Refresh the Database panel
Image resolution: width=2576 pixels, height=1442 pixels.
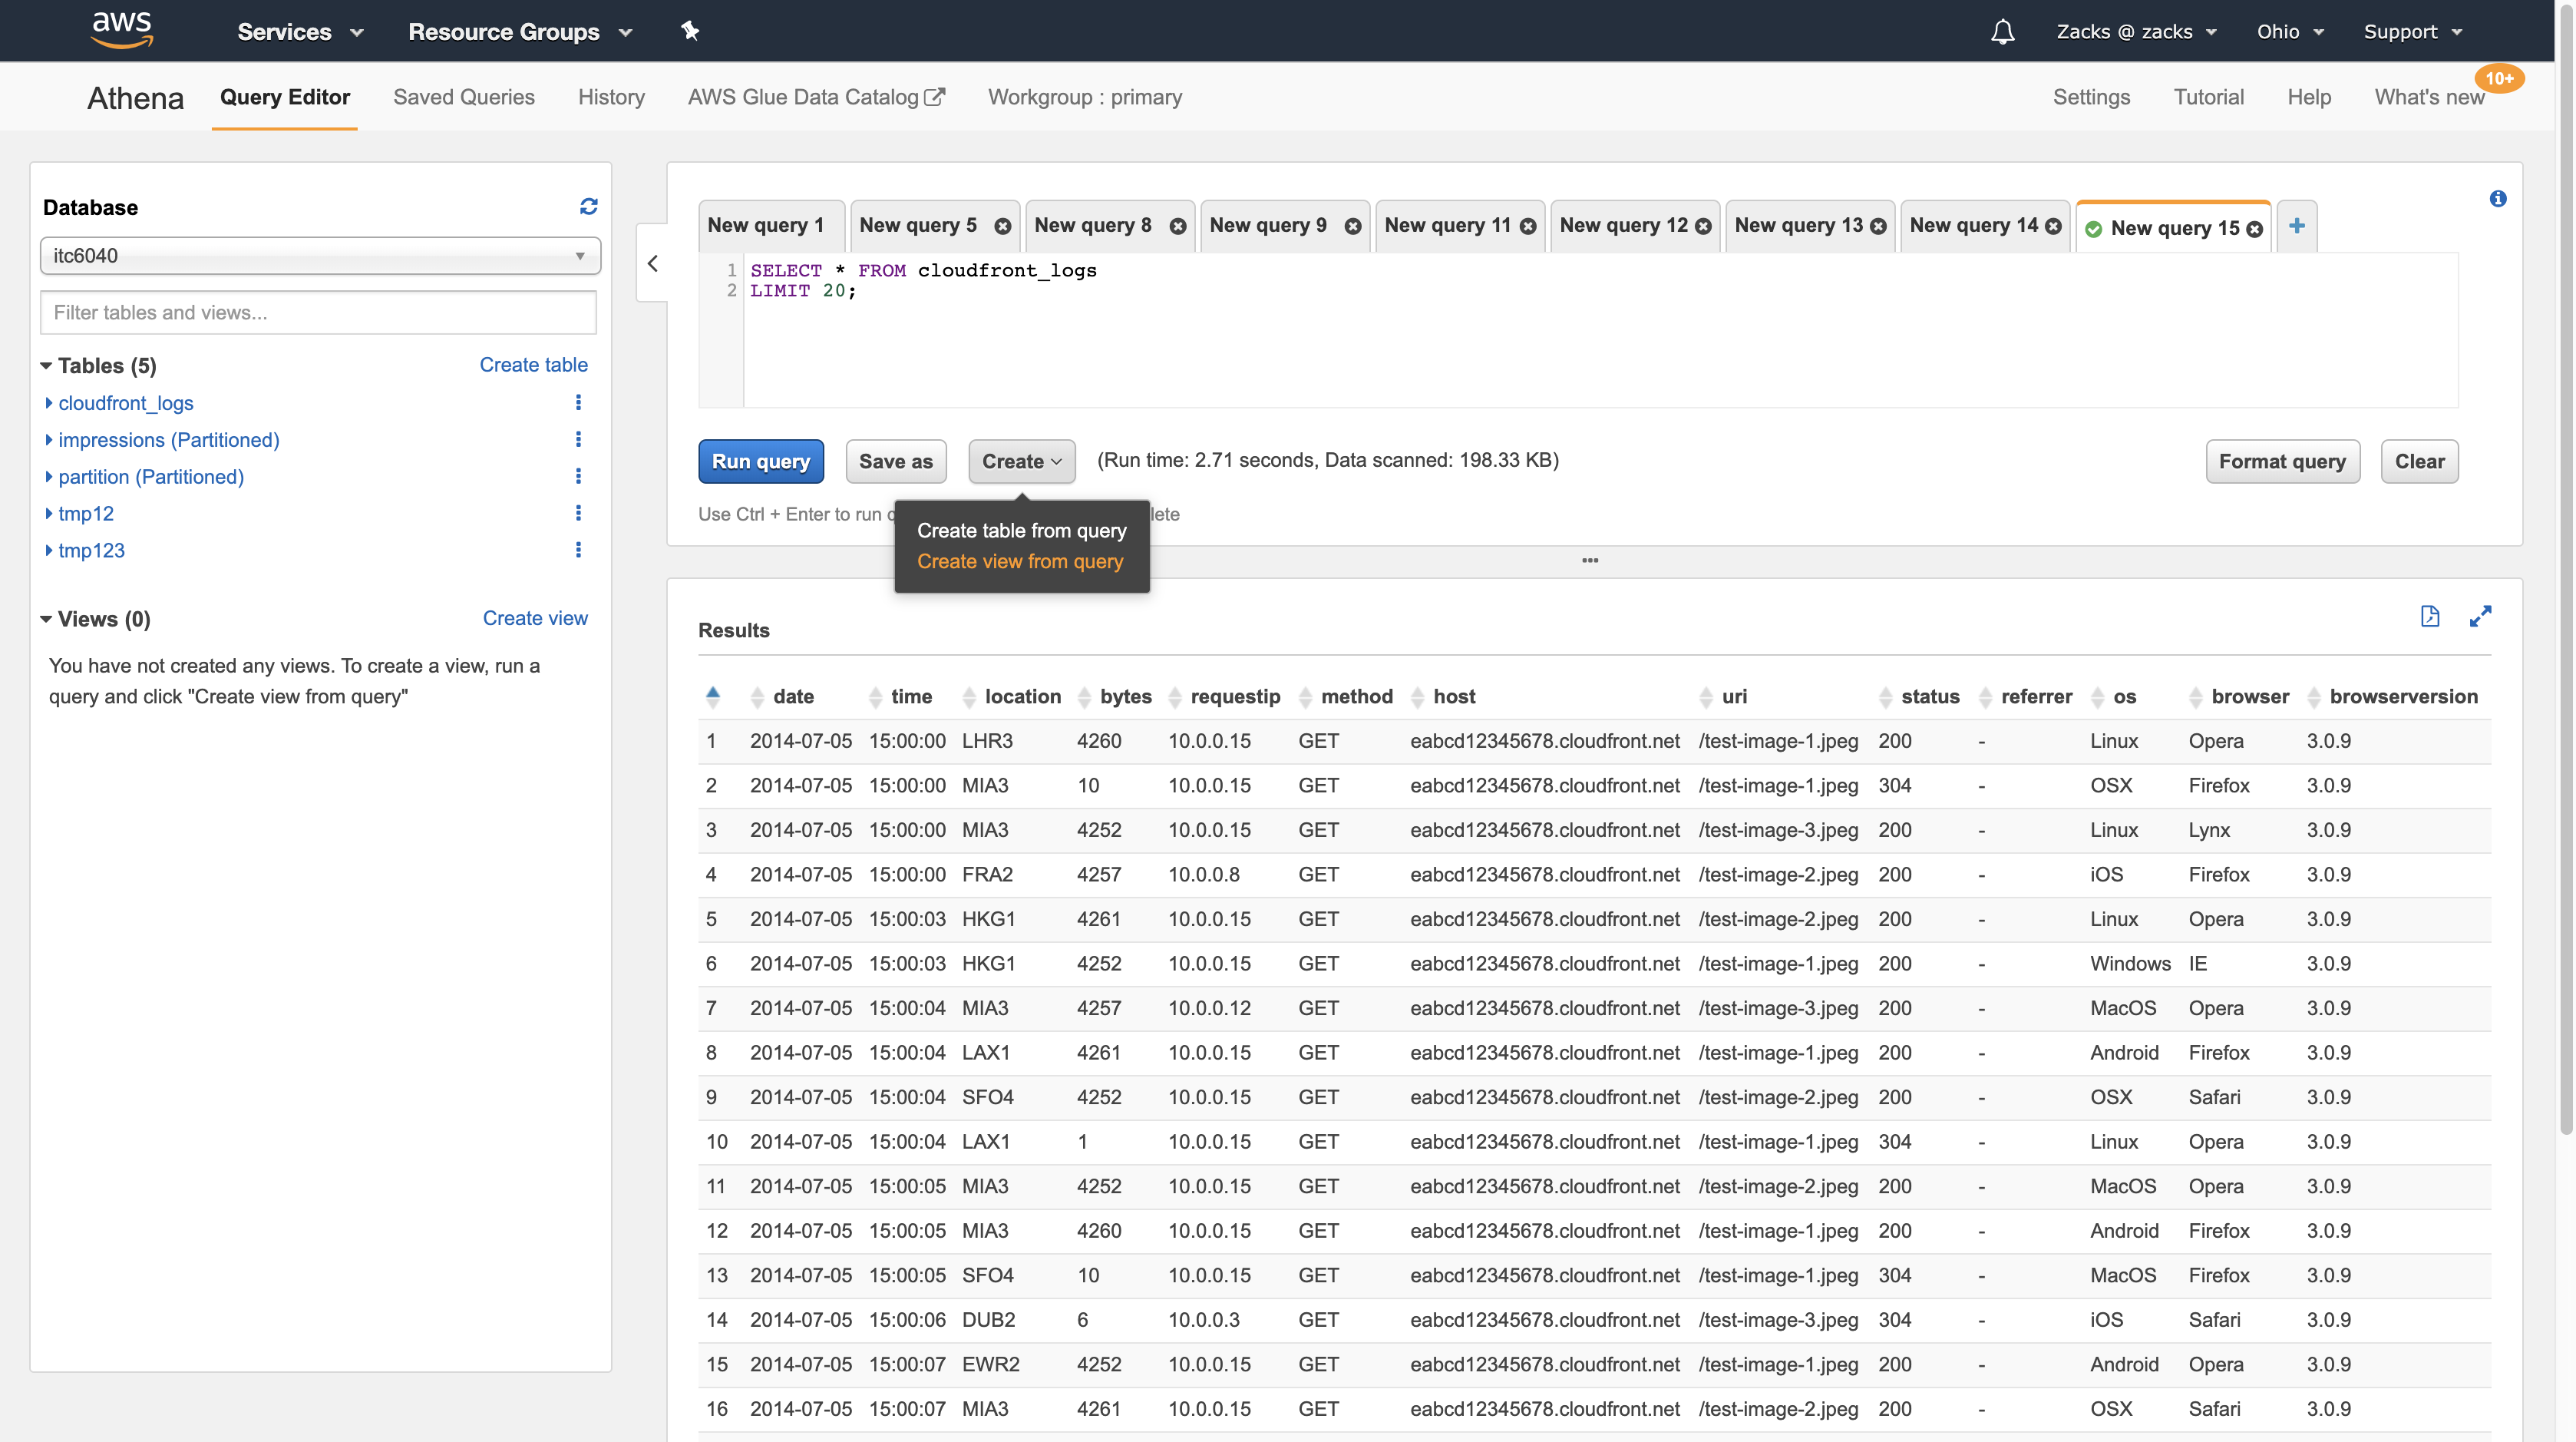click(x=588, y=206)
